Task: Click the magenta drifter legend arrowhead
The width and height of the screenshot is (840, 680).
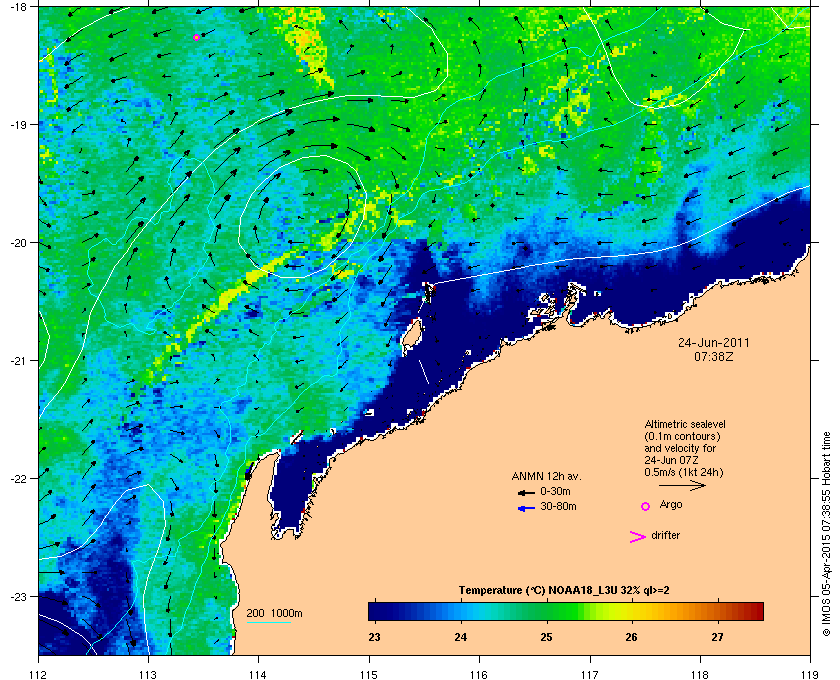Action: [x=638, y=537]
